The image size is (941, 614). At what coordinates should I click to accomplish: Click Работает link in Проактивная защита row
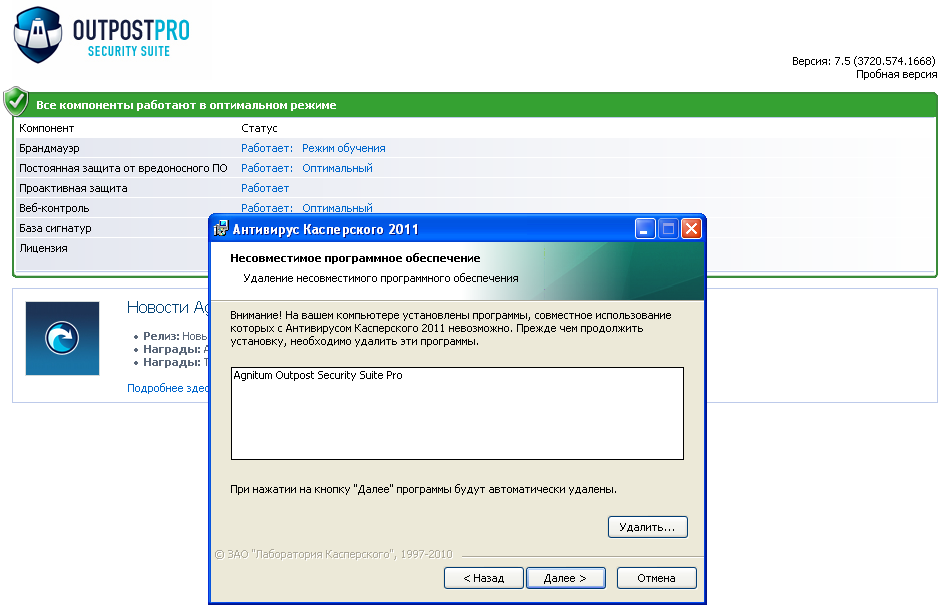265,188
